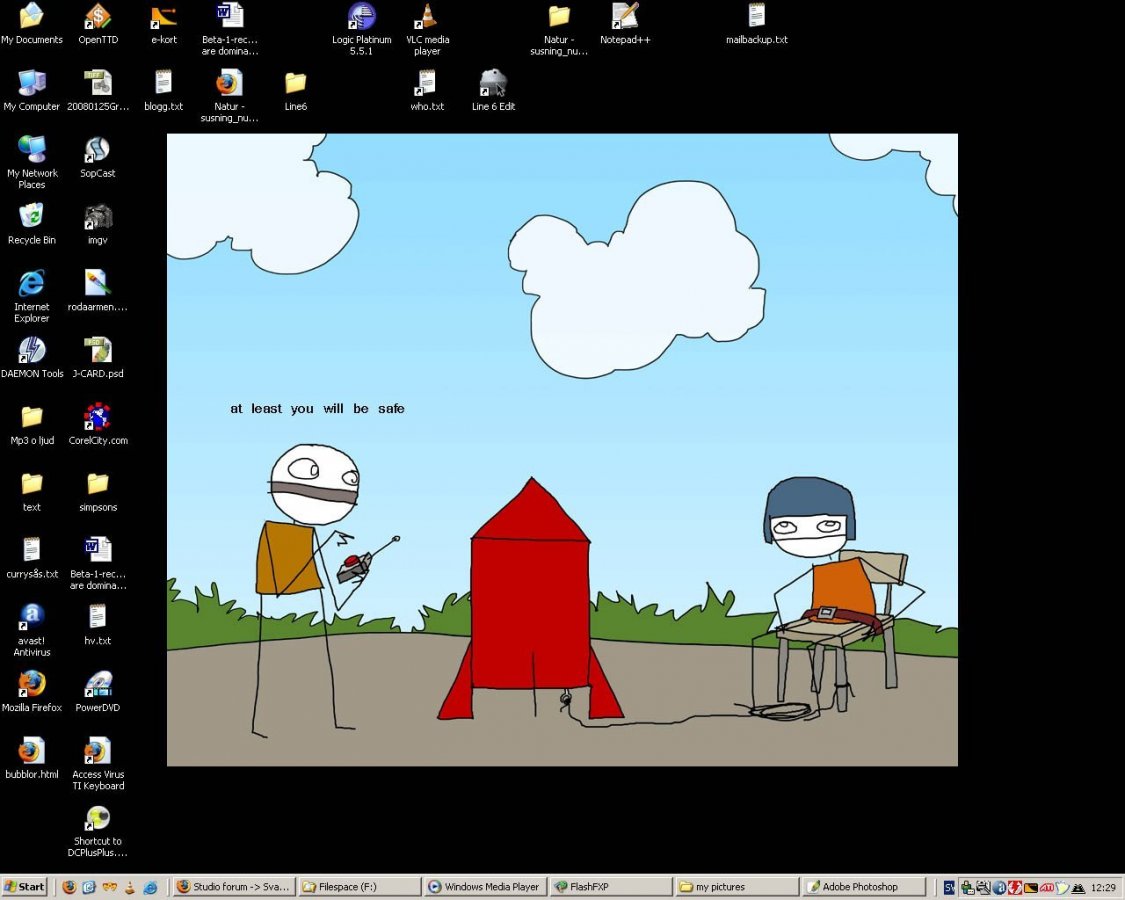Viewport: 1125px width, 900px height.
Task: Bring up the FlashFXP window
Action: [x=611, y=887]
